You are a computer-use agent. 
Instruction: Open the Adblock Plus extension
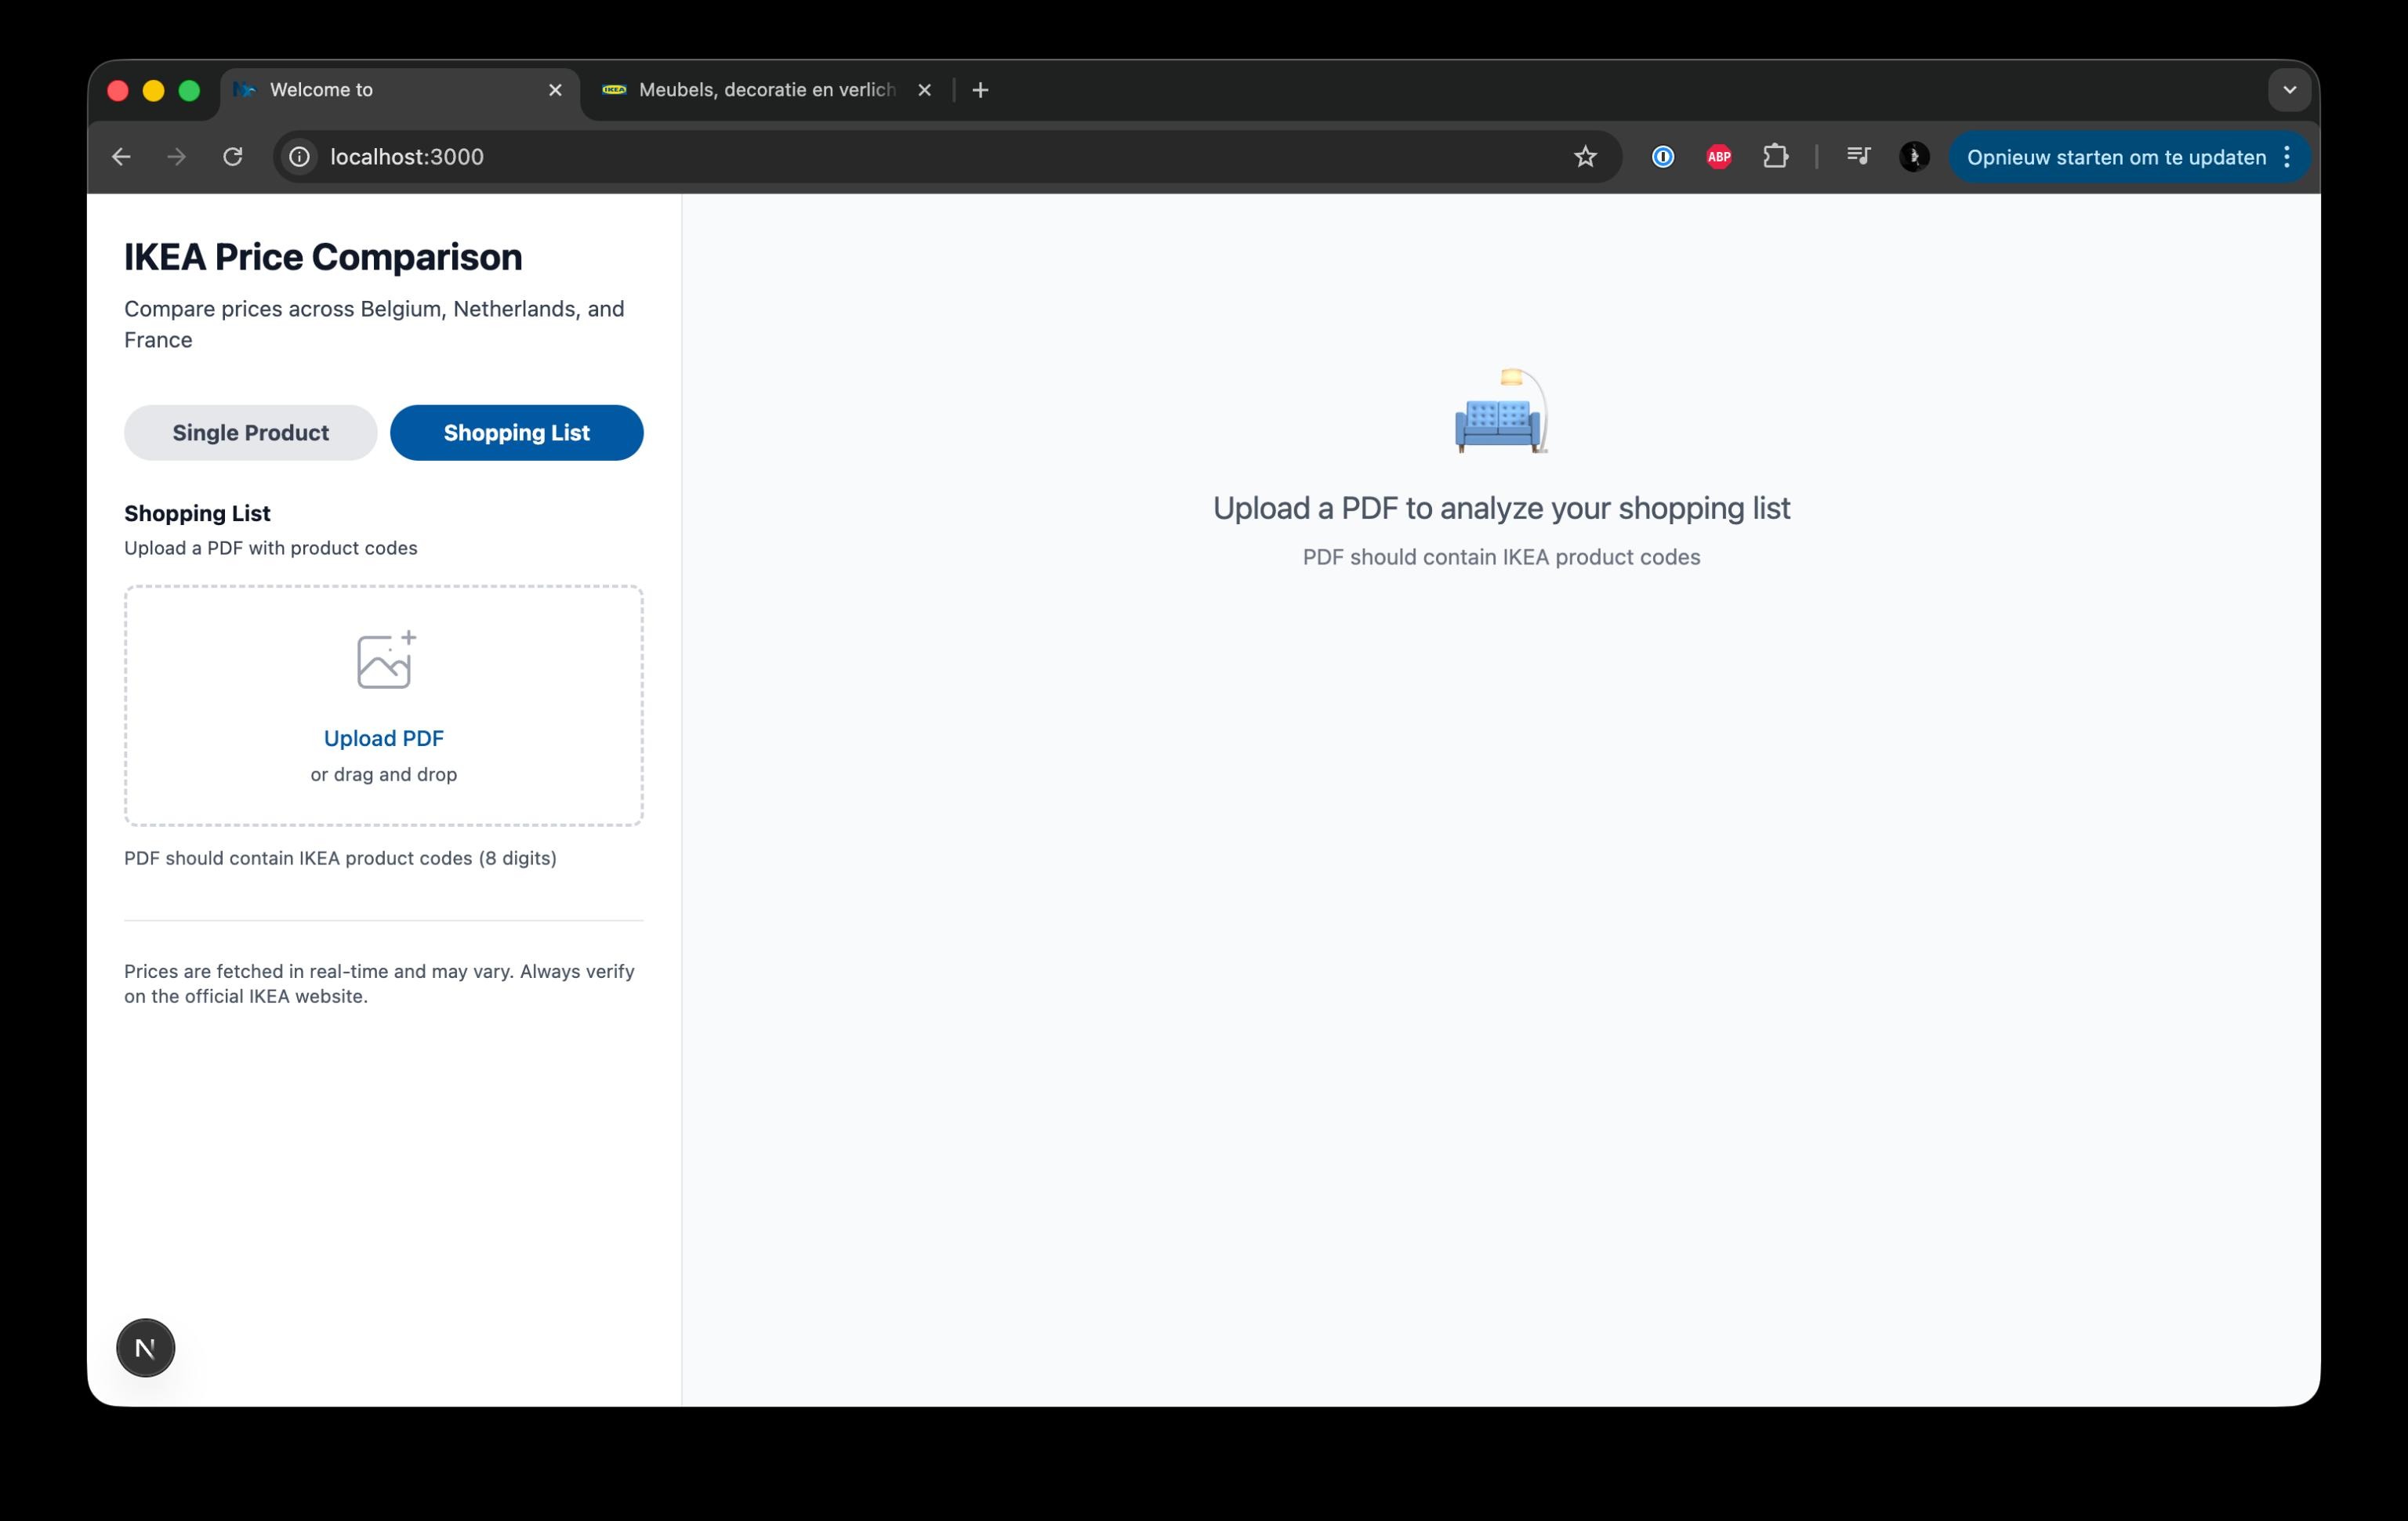click(x=1718, y=157)
